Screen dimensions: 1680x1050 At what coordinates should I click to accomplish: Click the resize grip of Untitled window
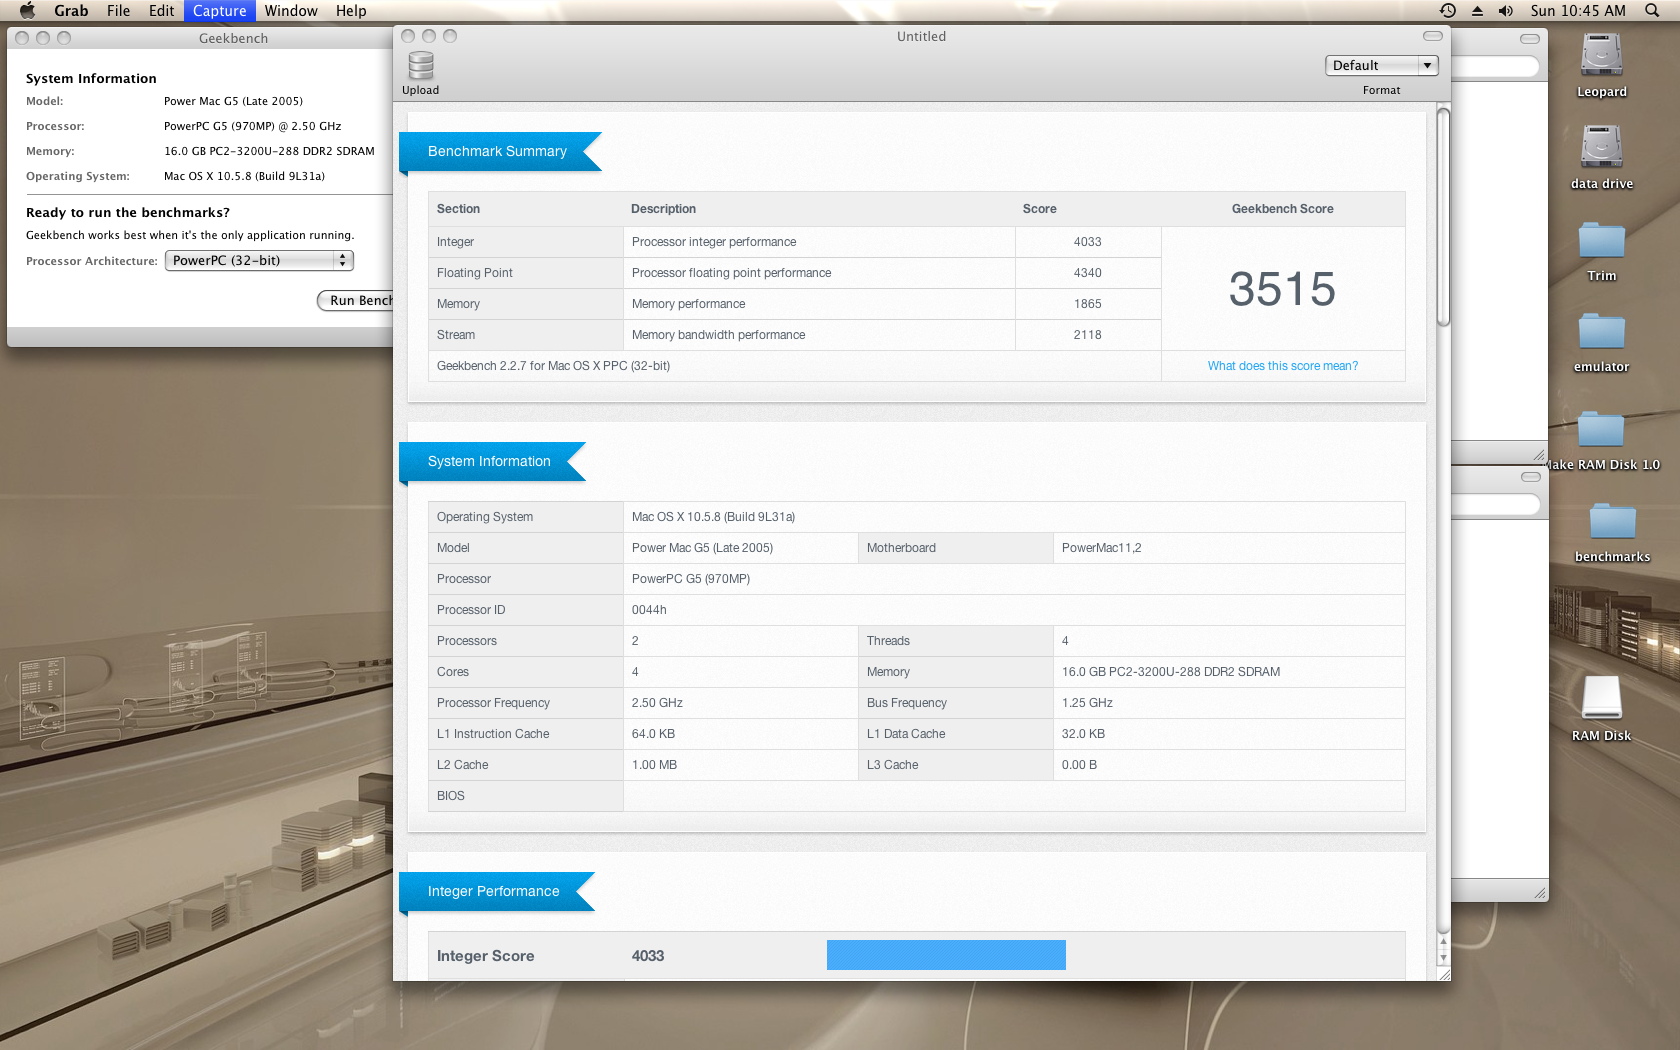click(1443, 973)
